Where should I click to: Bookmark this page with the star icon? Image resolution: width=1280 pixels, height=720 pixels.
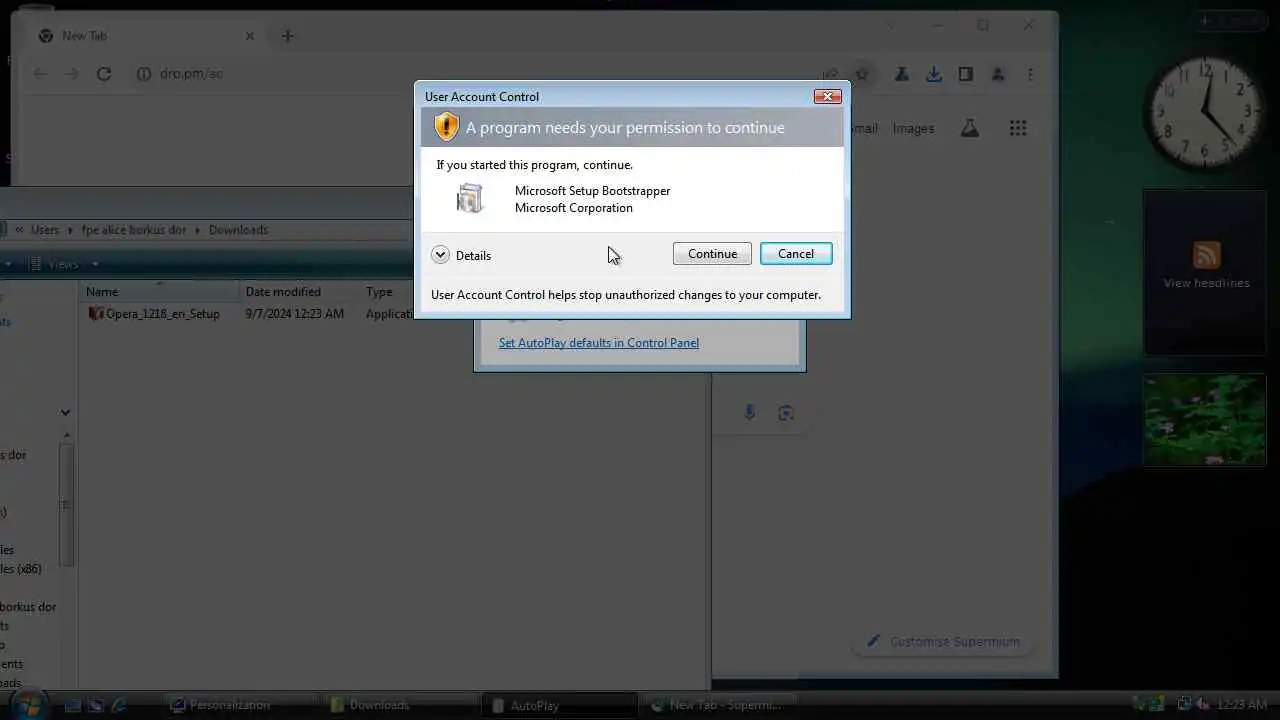point(862,74)
